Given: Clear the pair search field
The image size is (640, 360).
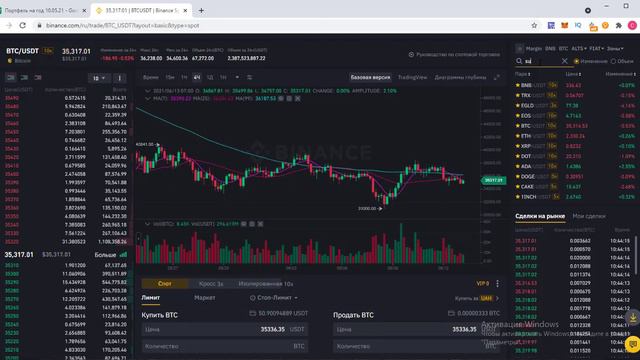Looking at the screenshot, I should [x=564, y=61].
